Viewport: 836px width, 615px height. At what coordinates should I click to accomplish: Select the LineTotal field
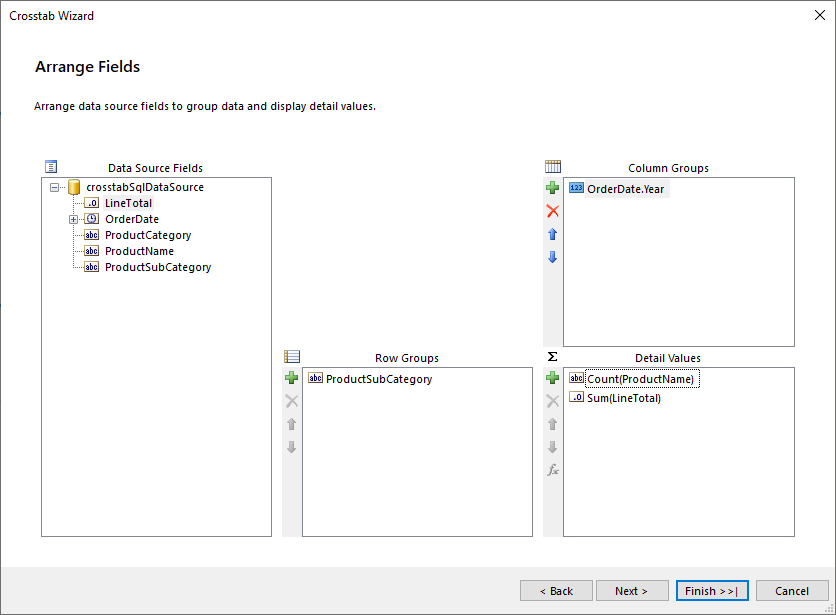point(127,203)
